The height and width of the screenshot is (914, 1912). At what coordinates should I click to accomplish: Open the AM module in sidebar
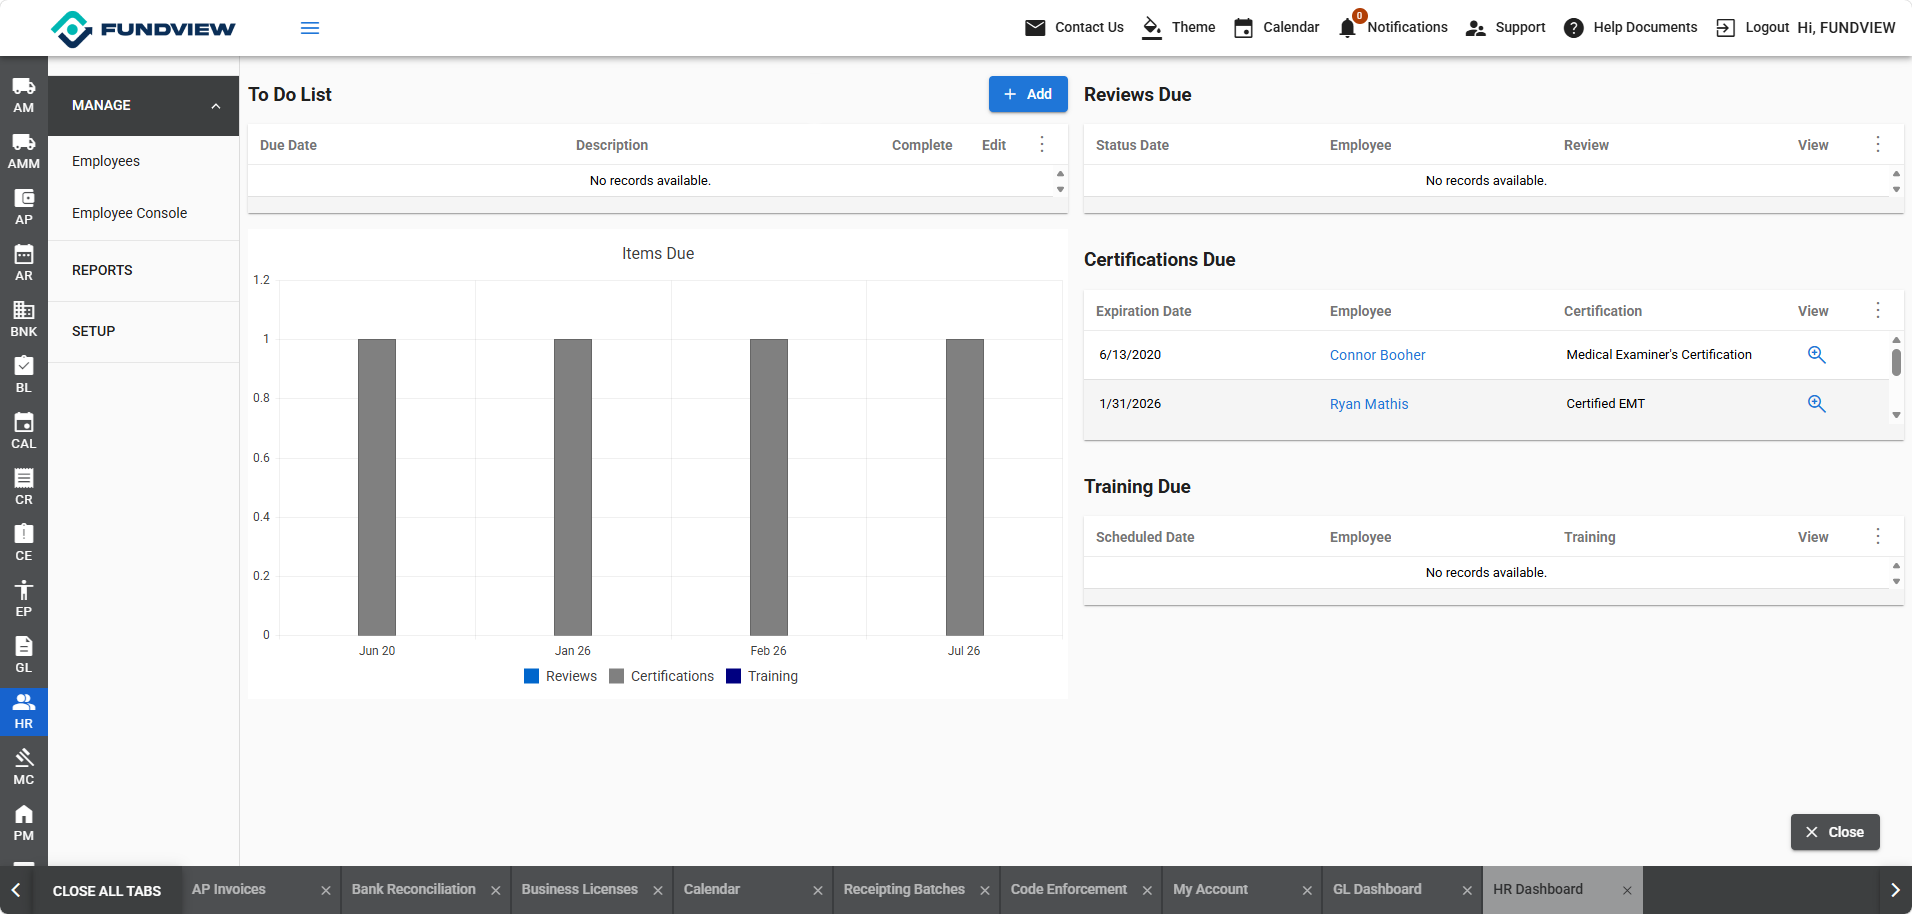click(x=24, y=95)
